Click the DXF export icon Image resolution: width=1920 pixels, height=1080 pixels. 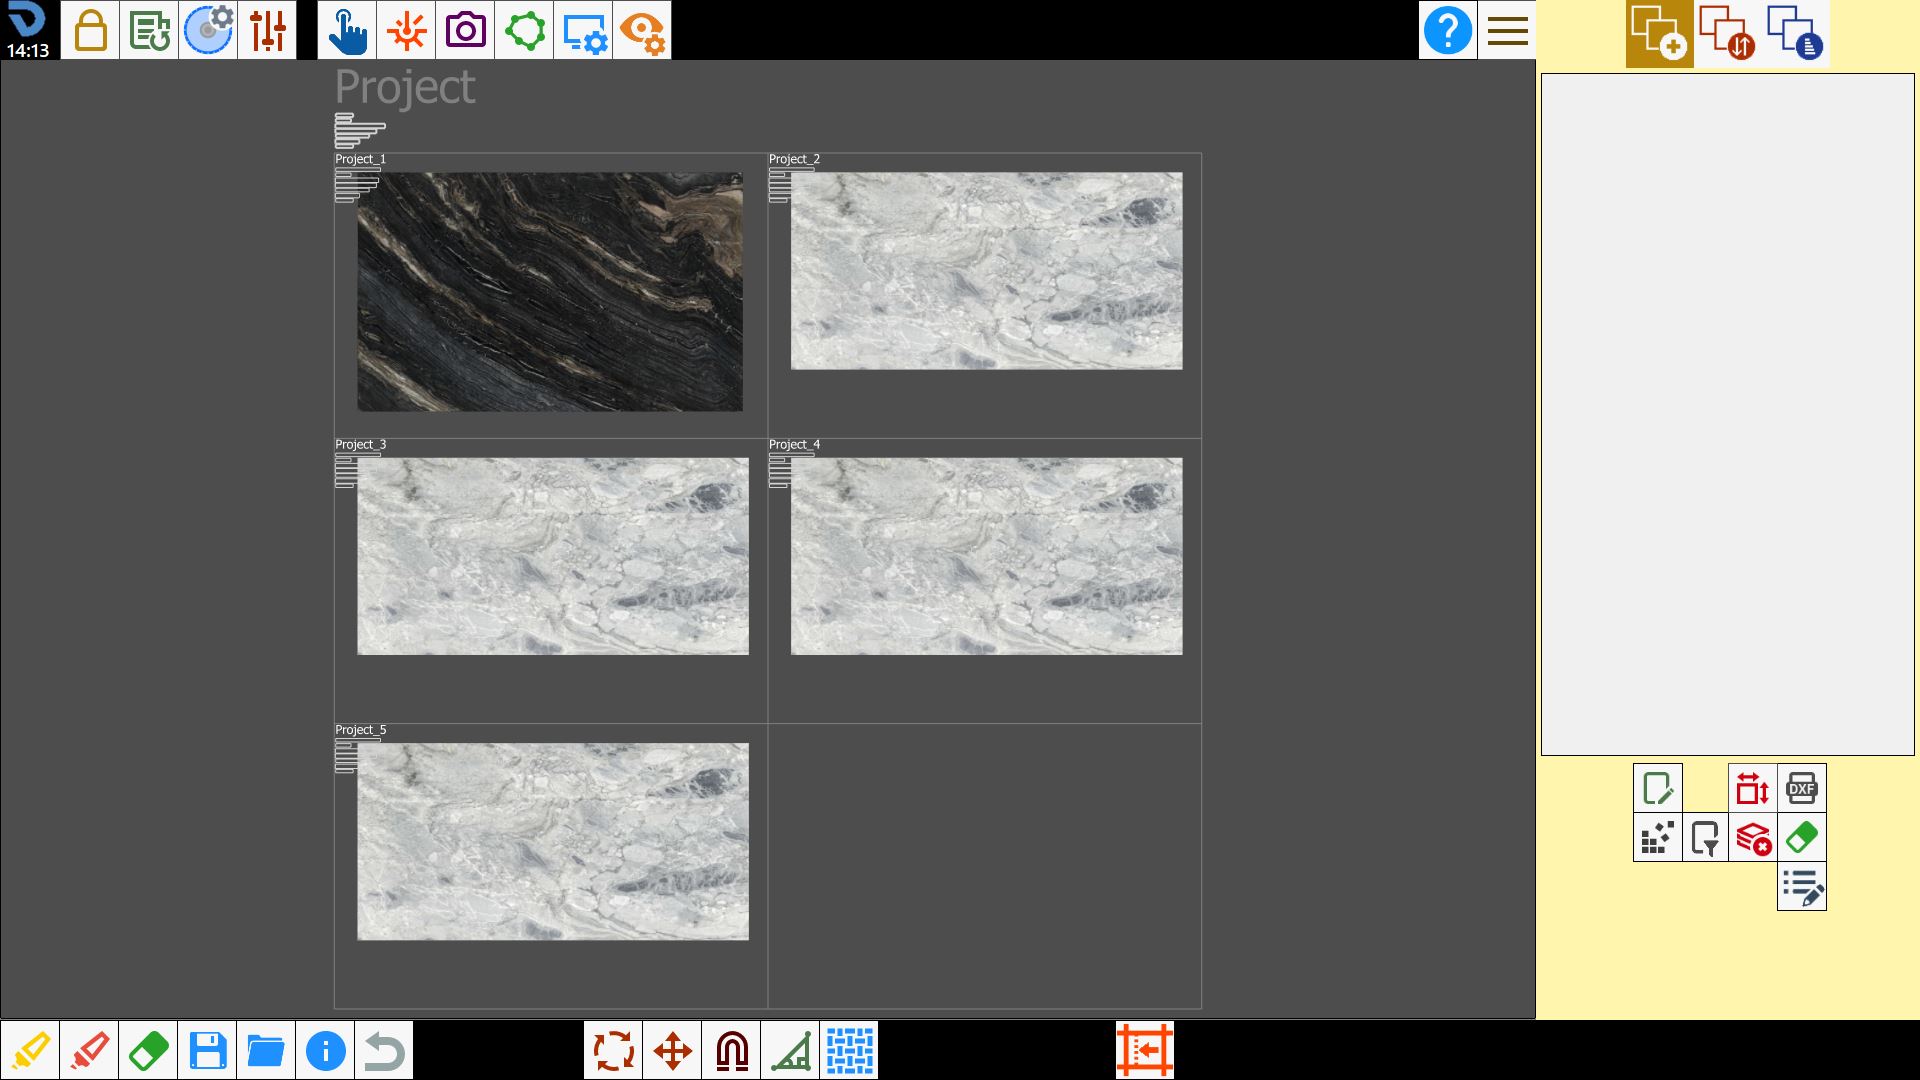(1801, 788)
